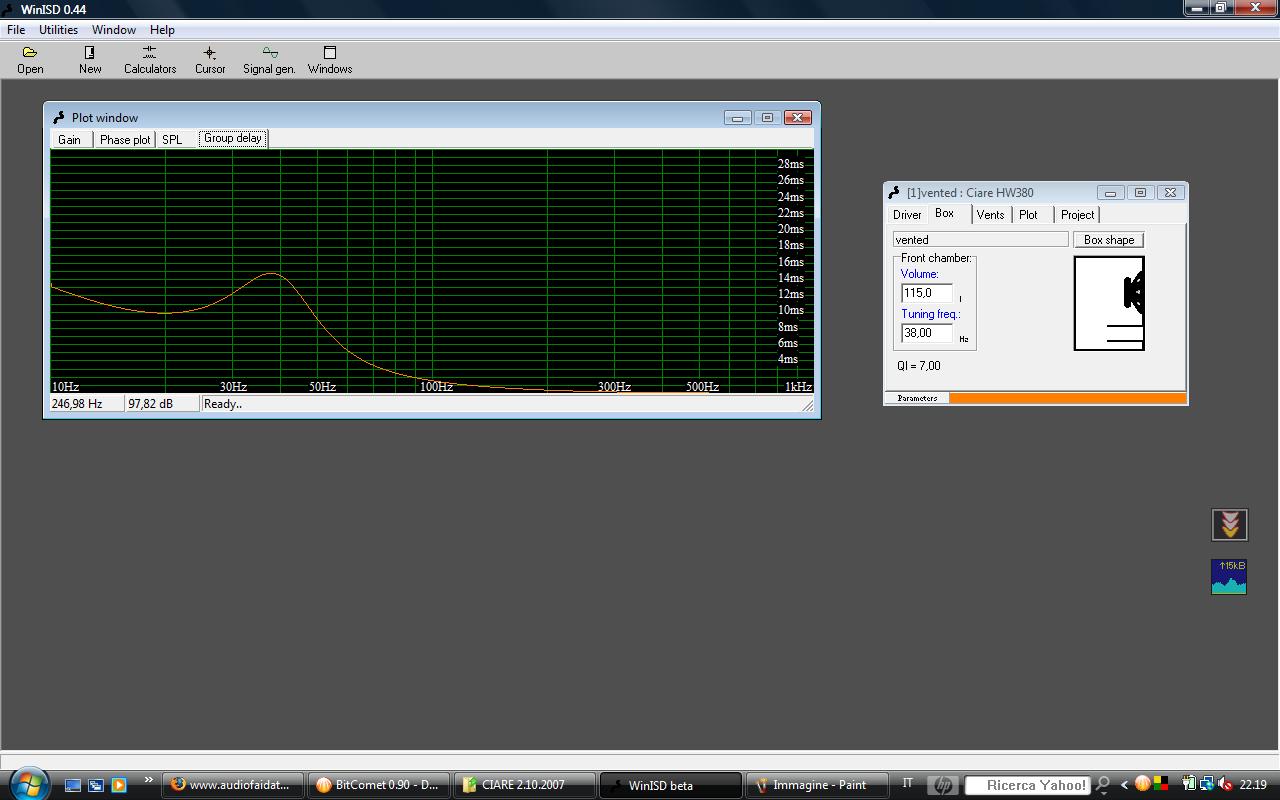The width and height of the screenshot is (1280, 800).
Task: Click the Volume input field
Action: click(x=927, y=293)
